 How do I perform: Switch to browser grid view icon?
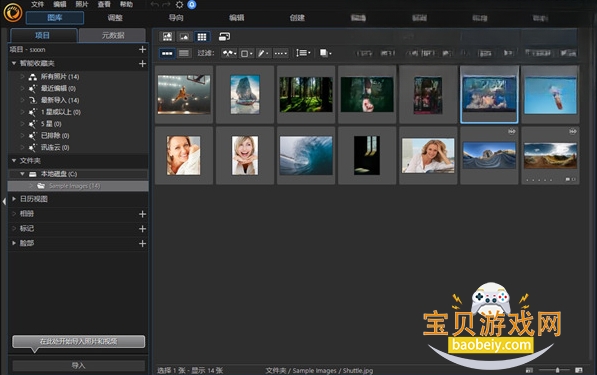pos(202,37)
